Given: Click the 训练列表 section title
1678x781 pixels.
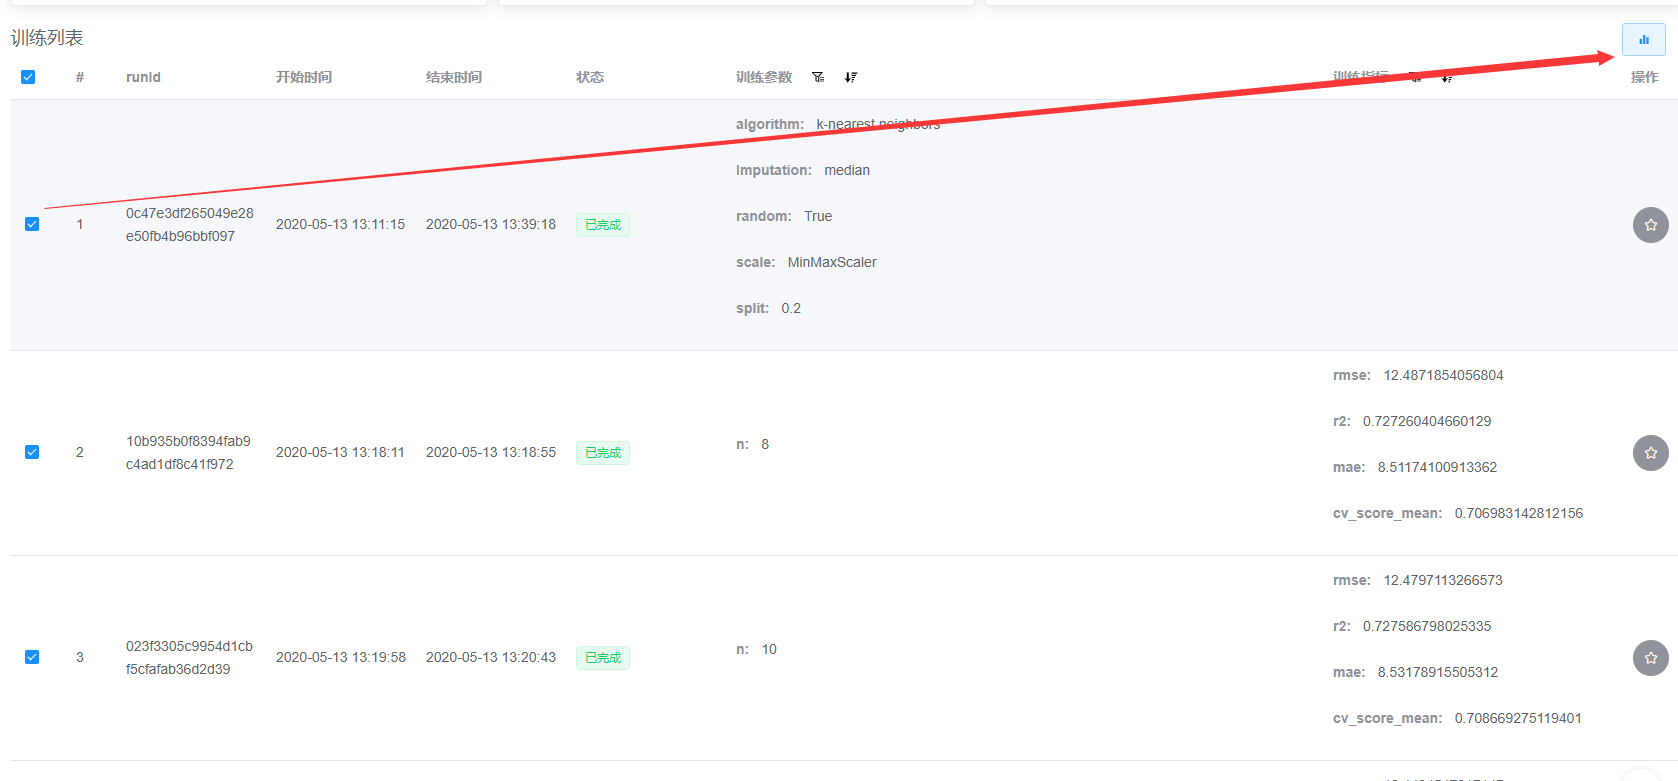Looking at the screenshot, I should point(47,38).
